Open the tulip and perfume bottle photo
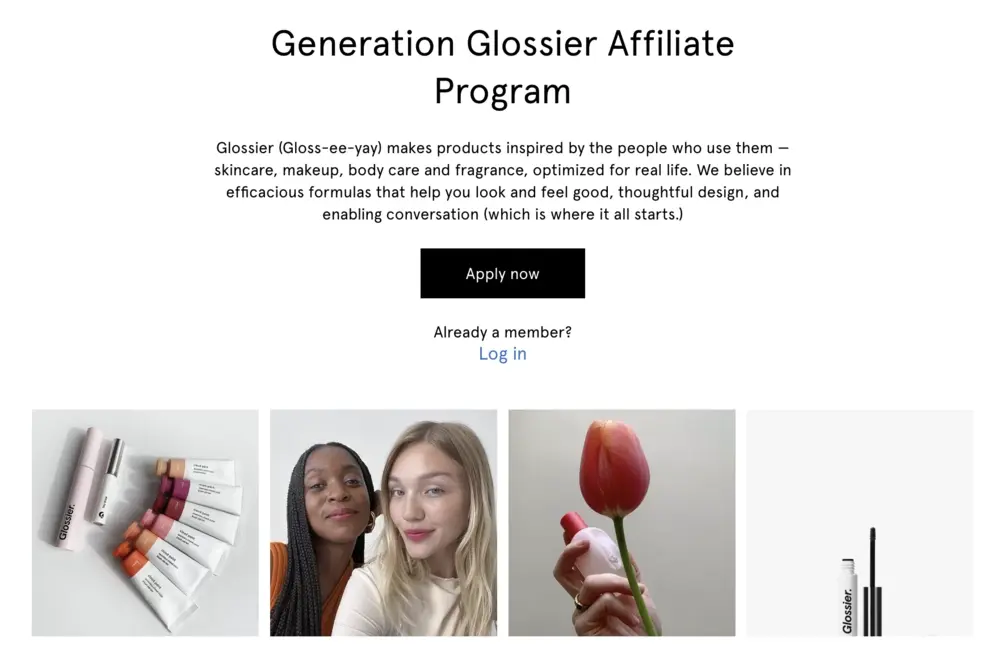This screenshot has width=1000, height=667. point(621,522)
